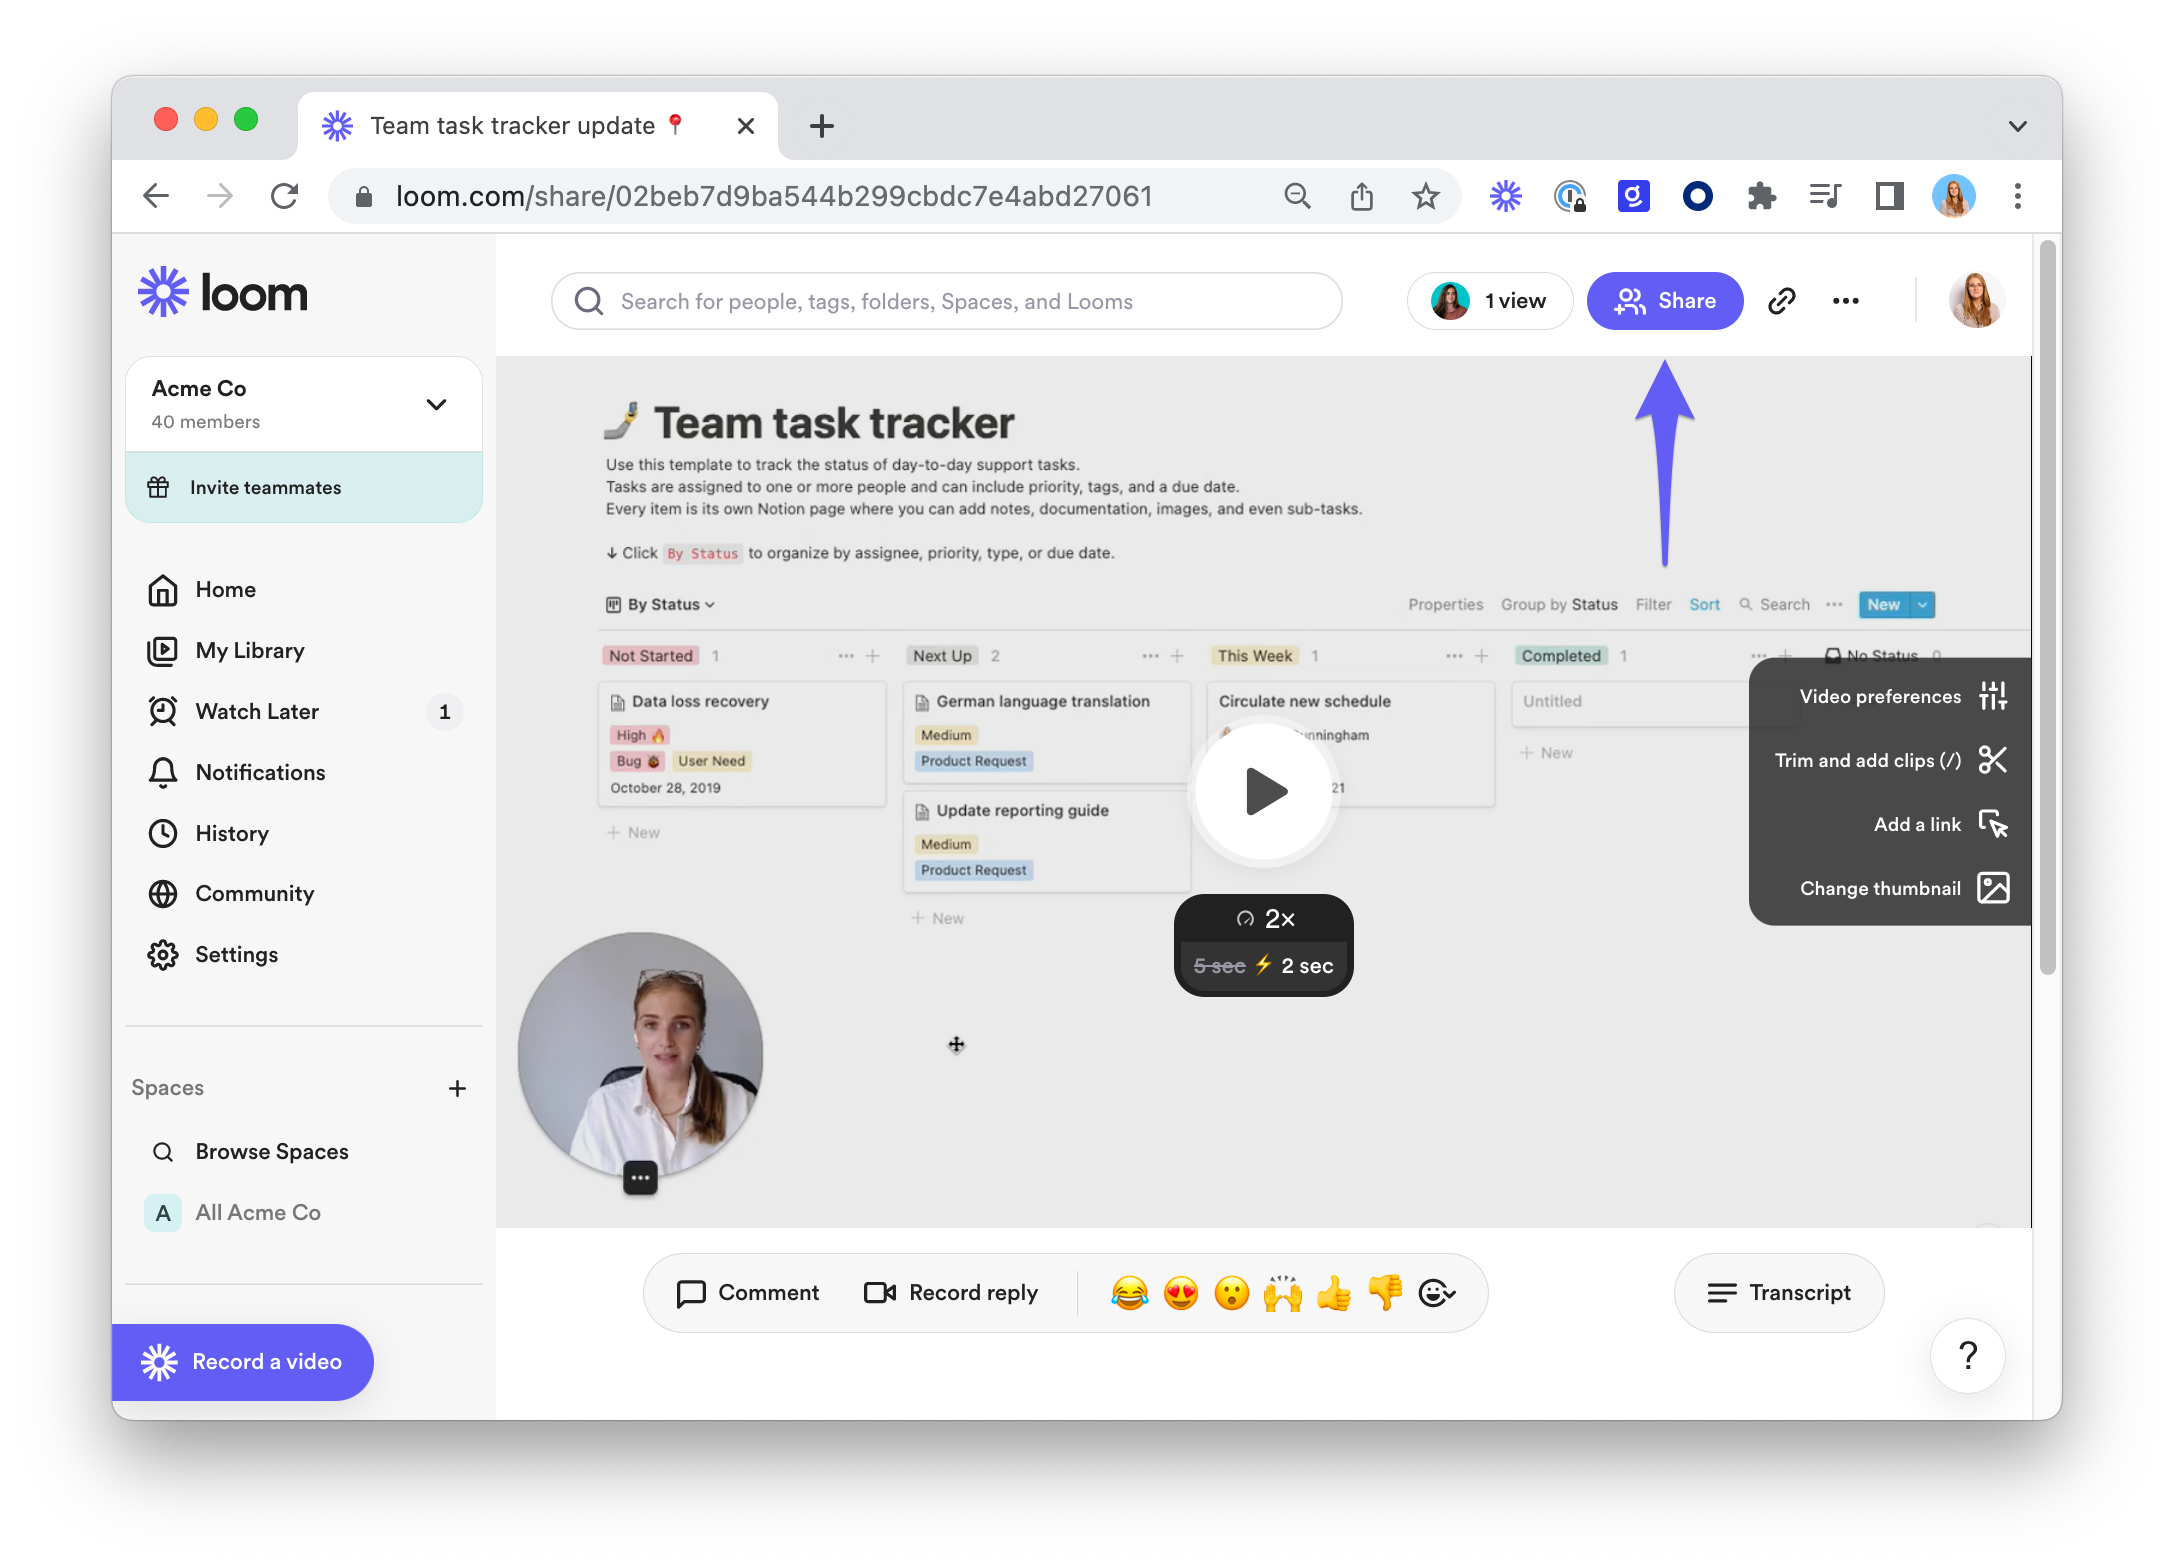This screenshot has width=2174, height=1568.
Task: Open the three-dot more options menu
Action: click(1845, 301)
